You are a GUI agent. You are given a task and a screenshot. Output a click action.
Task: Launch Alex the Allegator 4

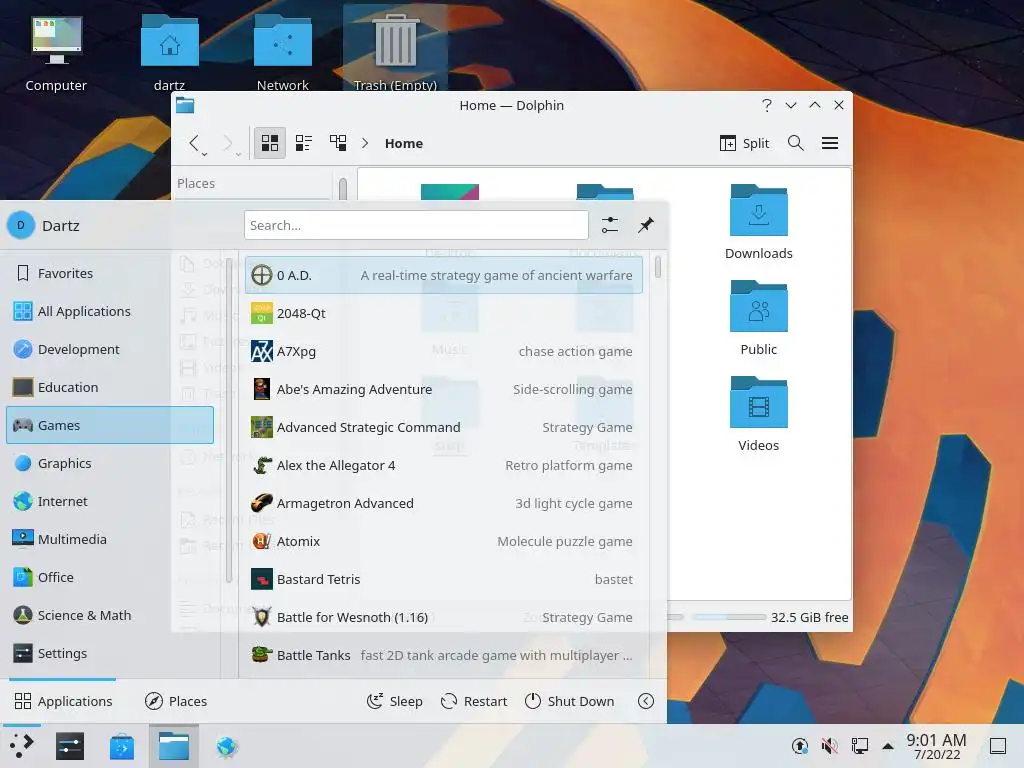(x=443, y=465)
